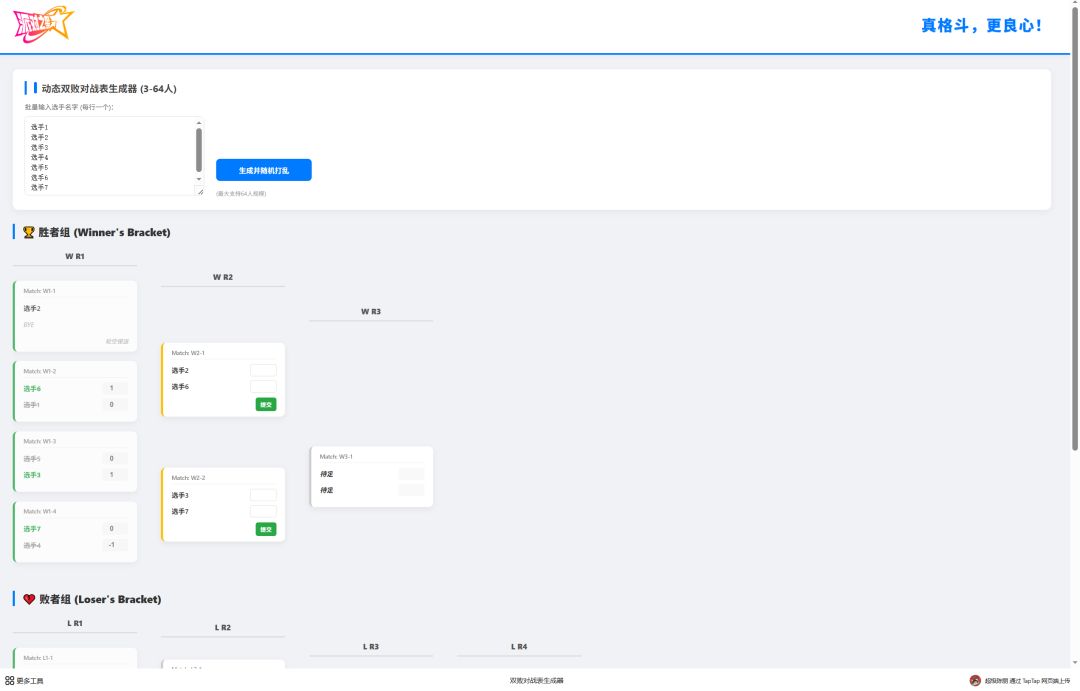This screenshot has height=691, width=1080.
Task: Click score field for 选手6 in W2-1
Action: click(x=263, y=386)
